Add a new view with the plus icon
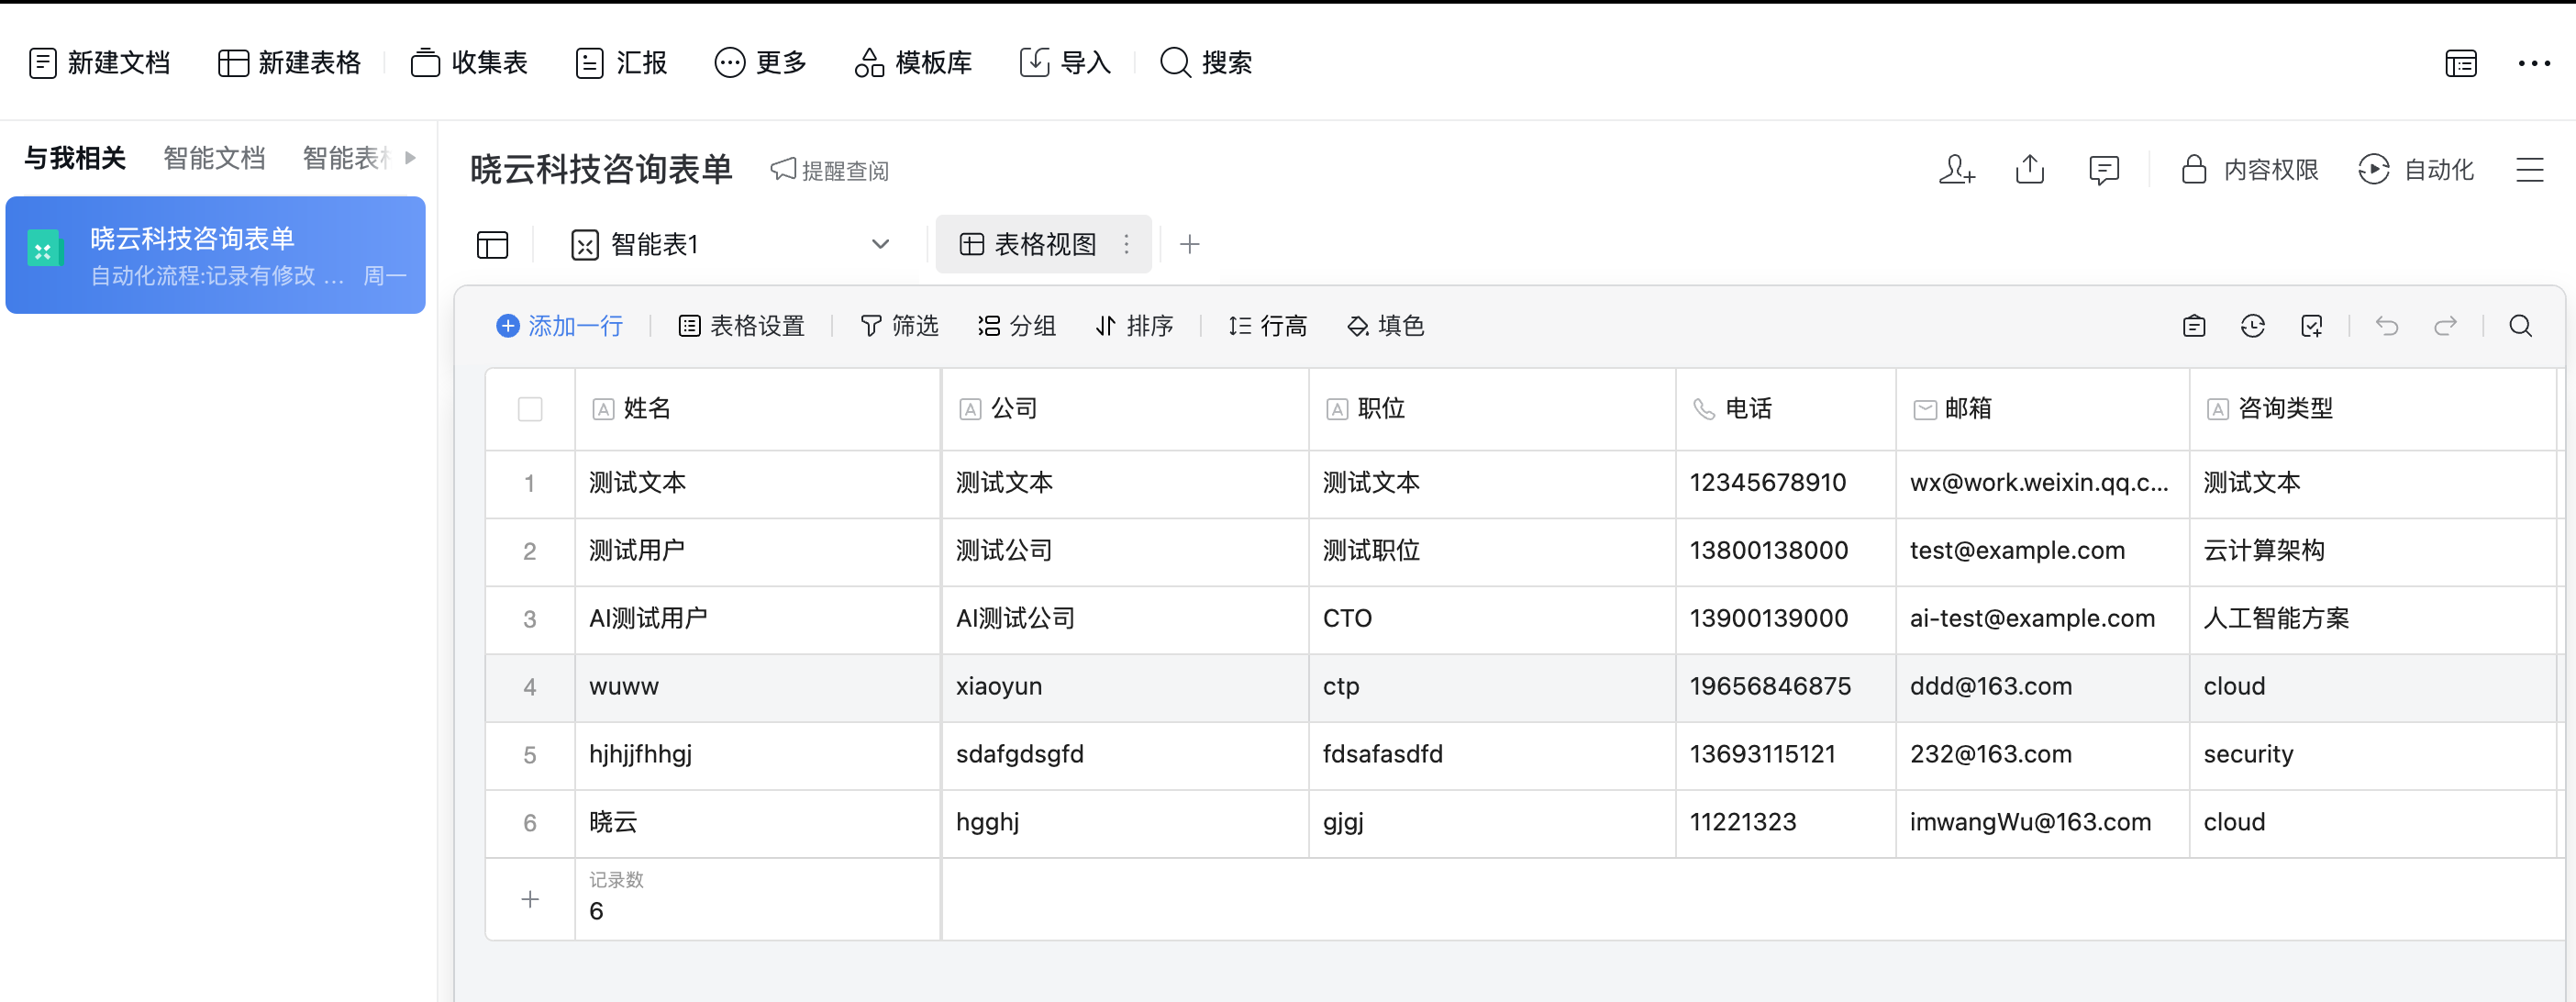This screenshot has height=1002, width=2576. coord(1189,244)
